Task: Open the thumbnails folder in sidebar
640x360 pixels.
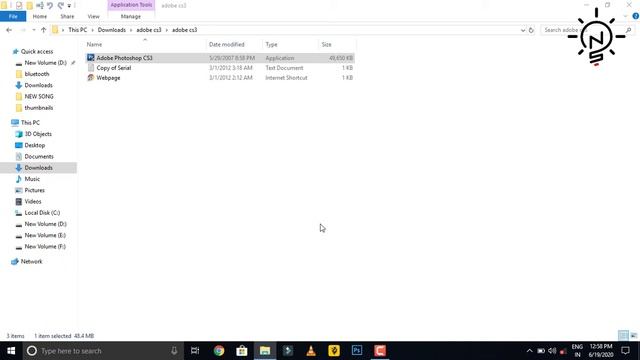Action: [39, 108]
